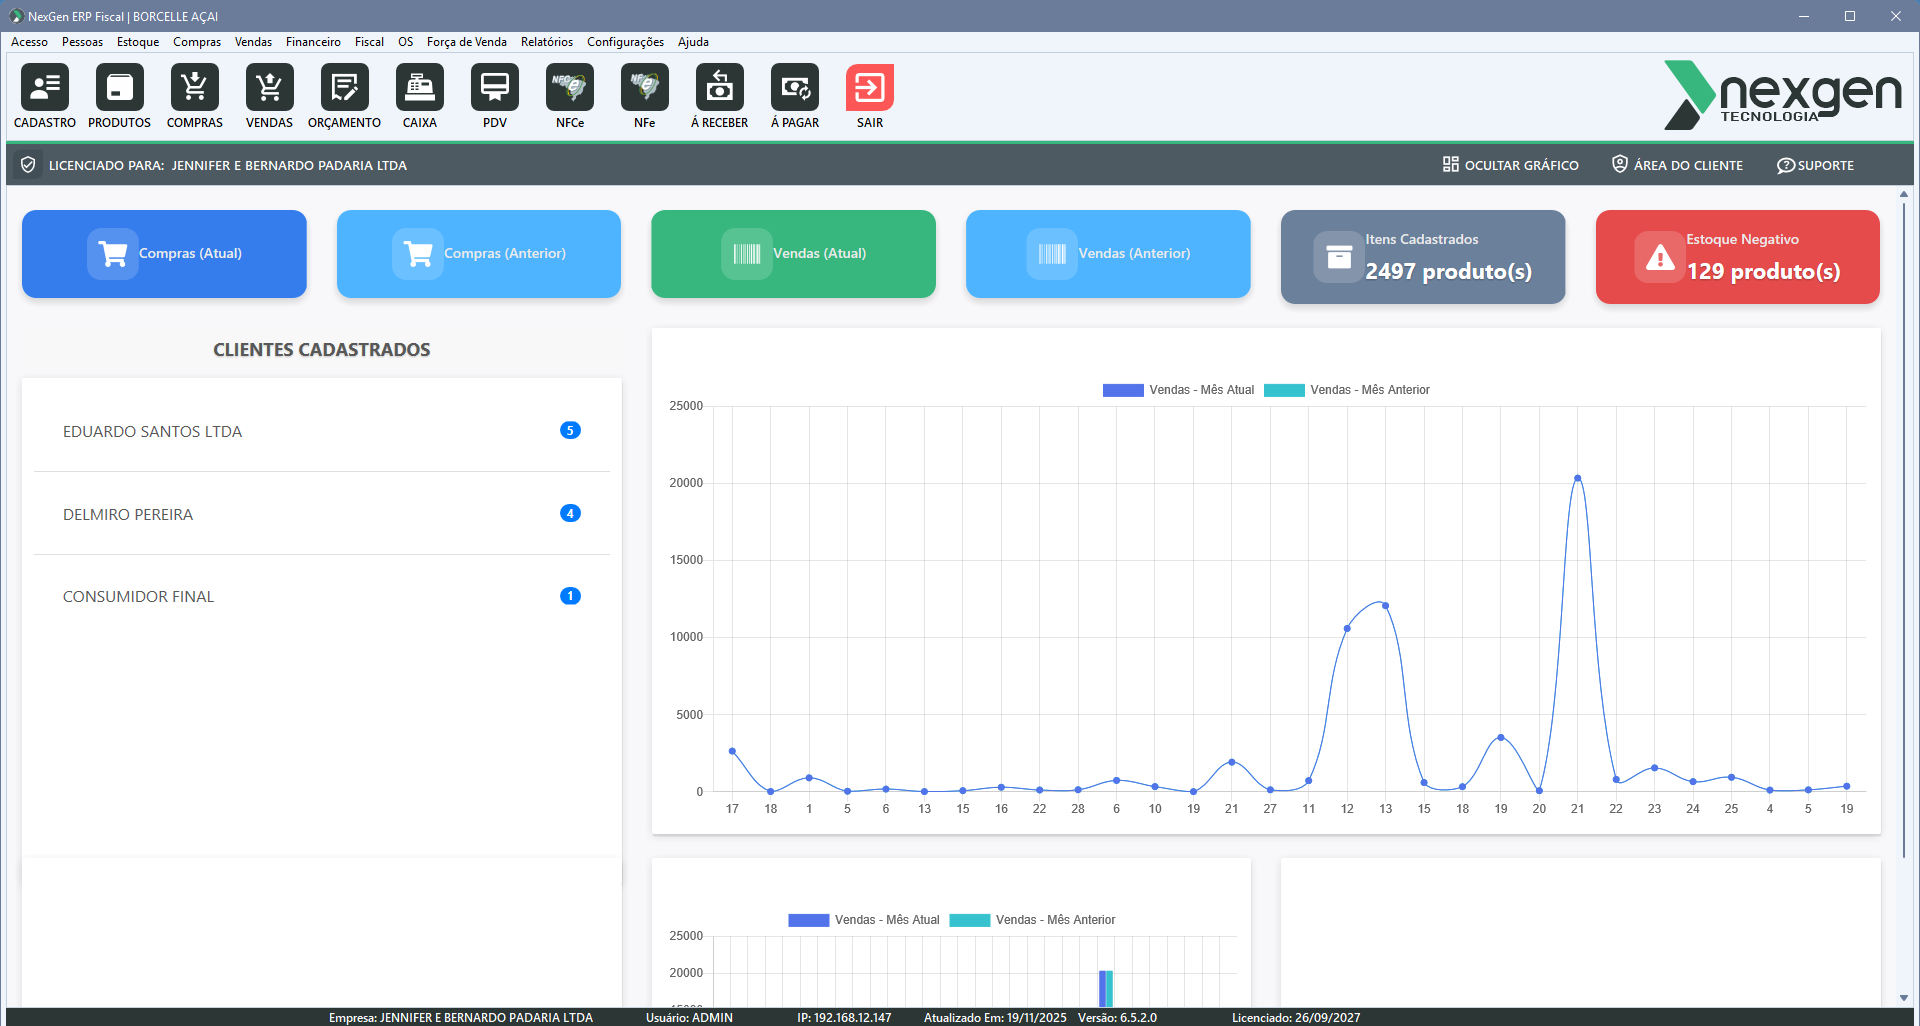The width and height of the screenshot is (1920, 1026).
Task: Click the ORÇAMENTO toolbar icon
Action: pyautogui.click(x=344, y=88)
